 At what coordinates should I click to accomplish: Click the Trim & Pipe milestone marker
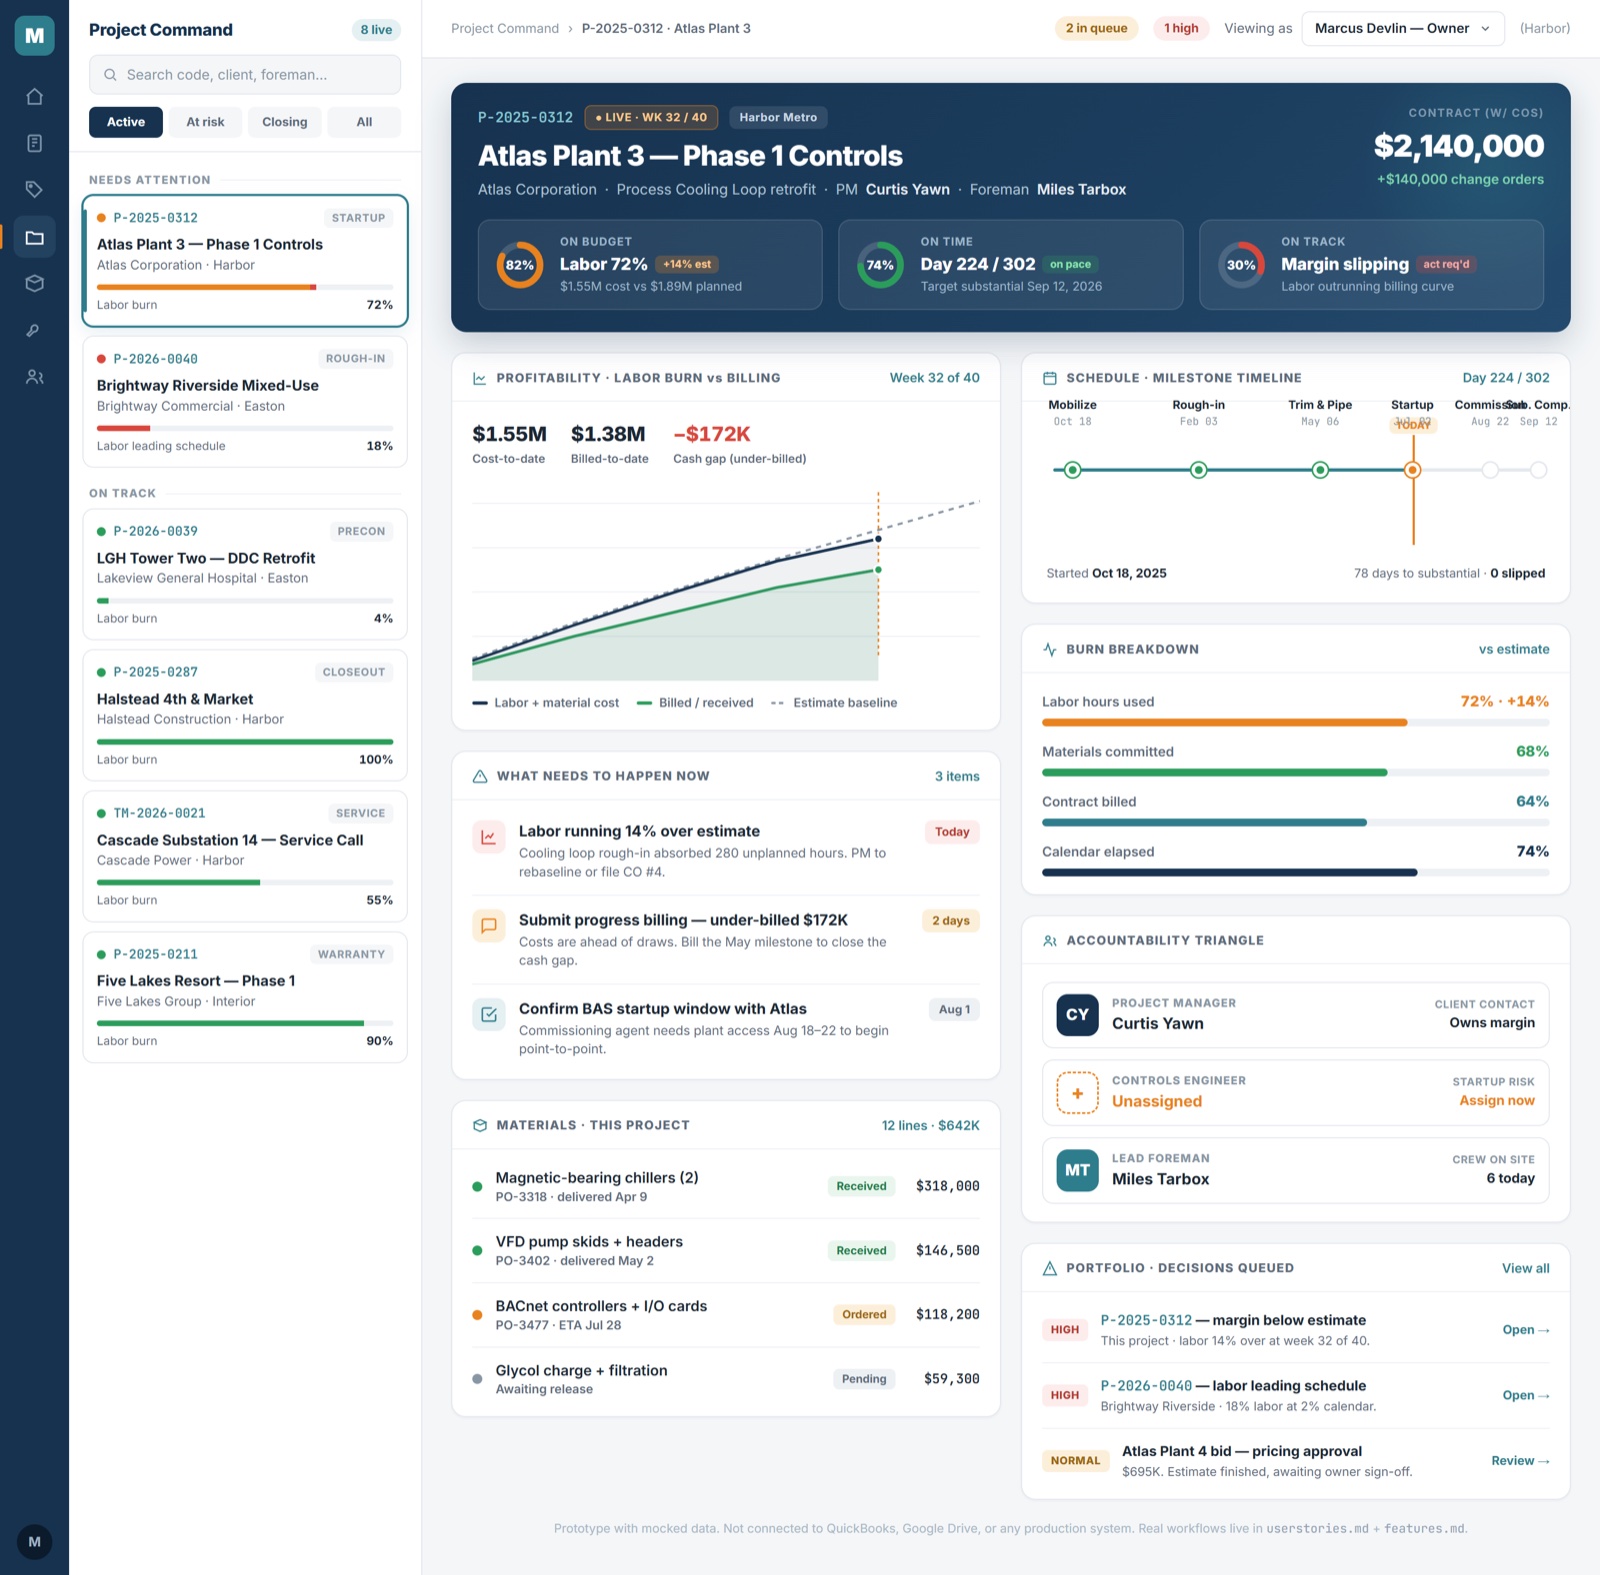pos(1320,470)
